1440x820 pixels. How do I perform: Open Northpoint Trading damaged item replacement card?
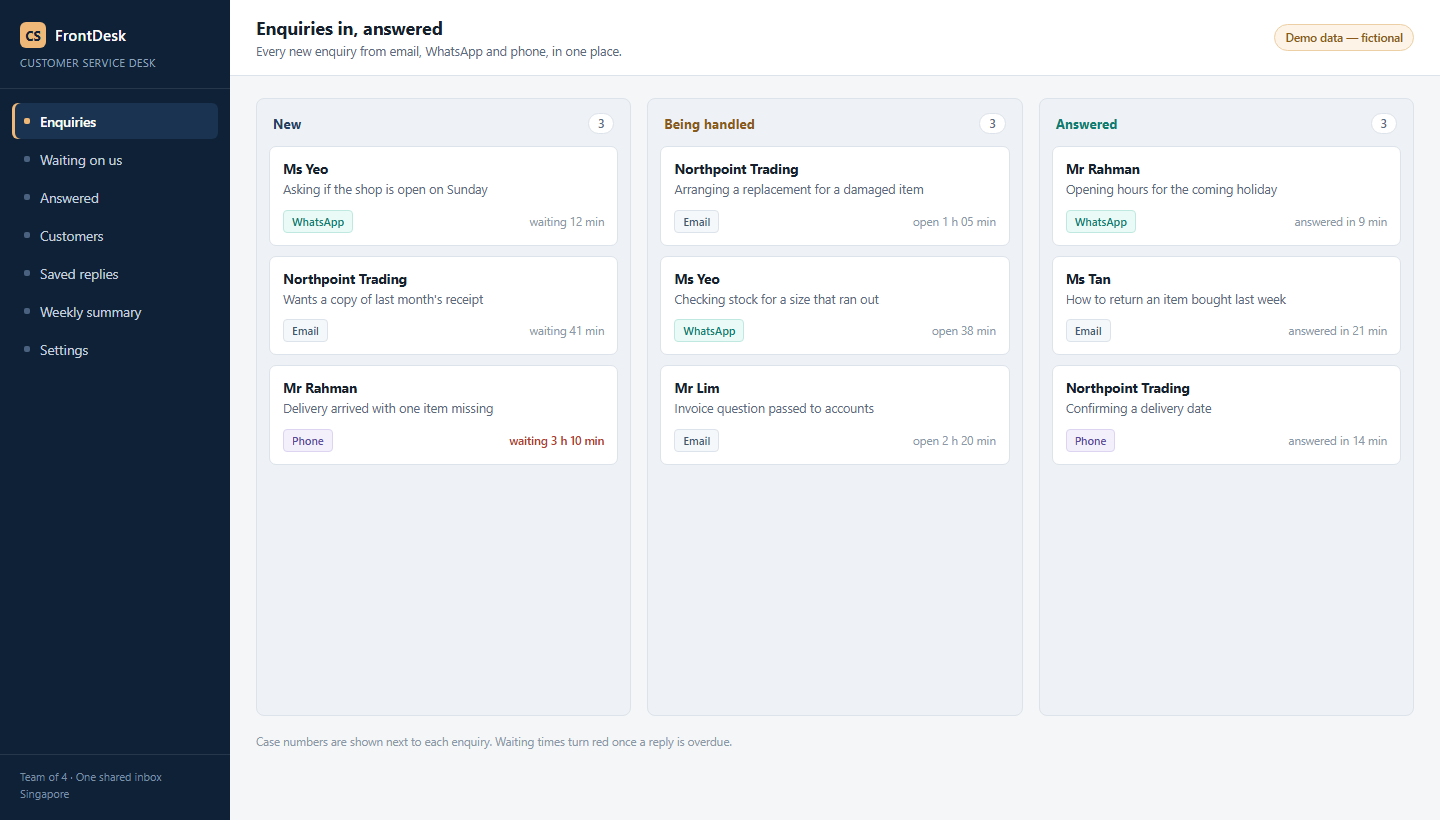pos(835,196)
